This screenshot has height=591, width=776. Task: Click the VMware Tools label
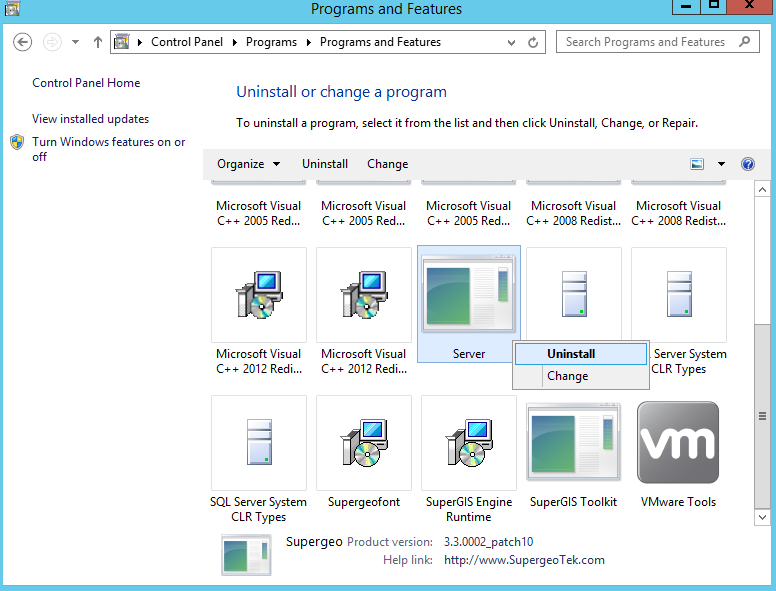pos(679,502)
